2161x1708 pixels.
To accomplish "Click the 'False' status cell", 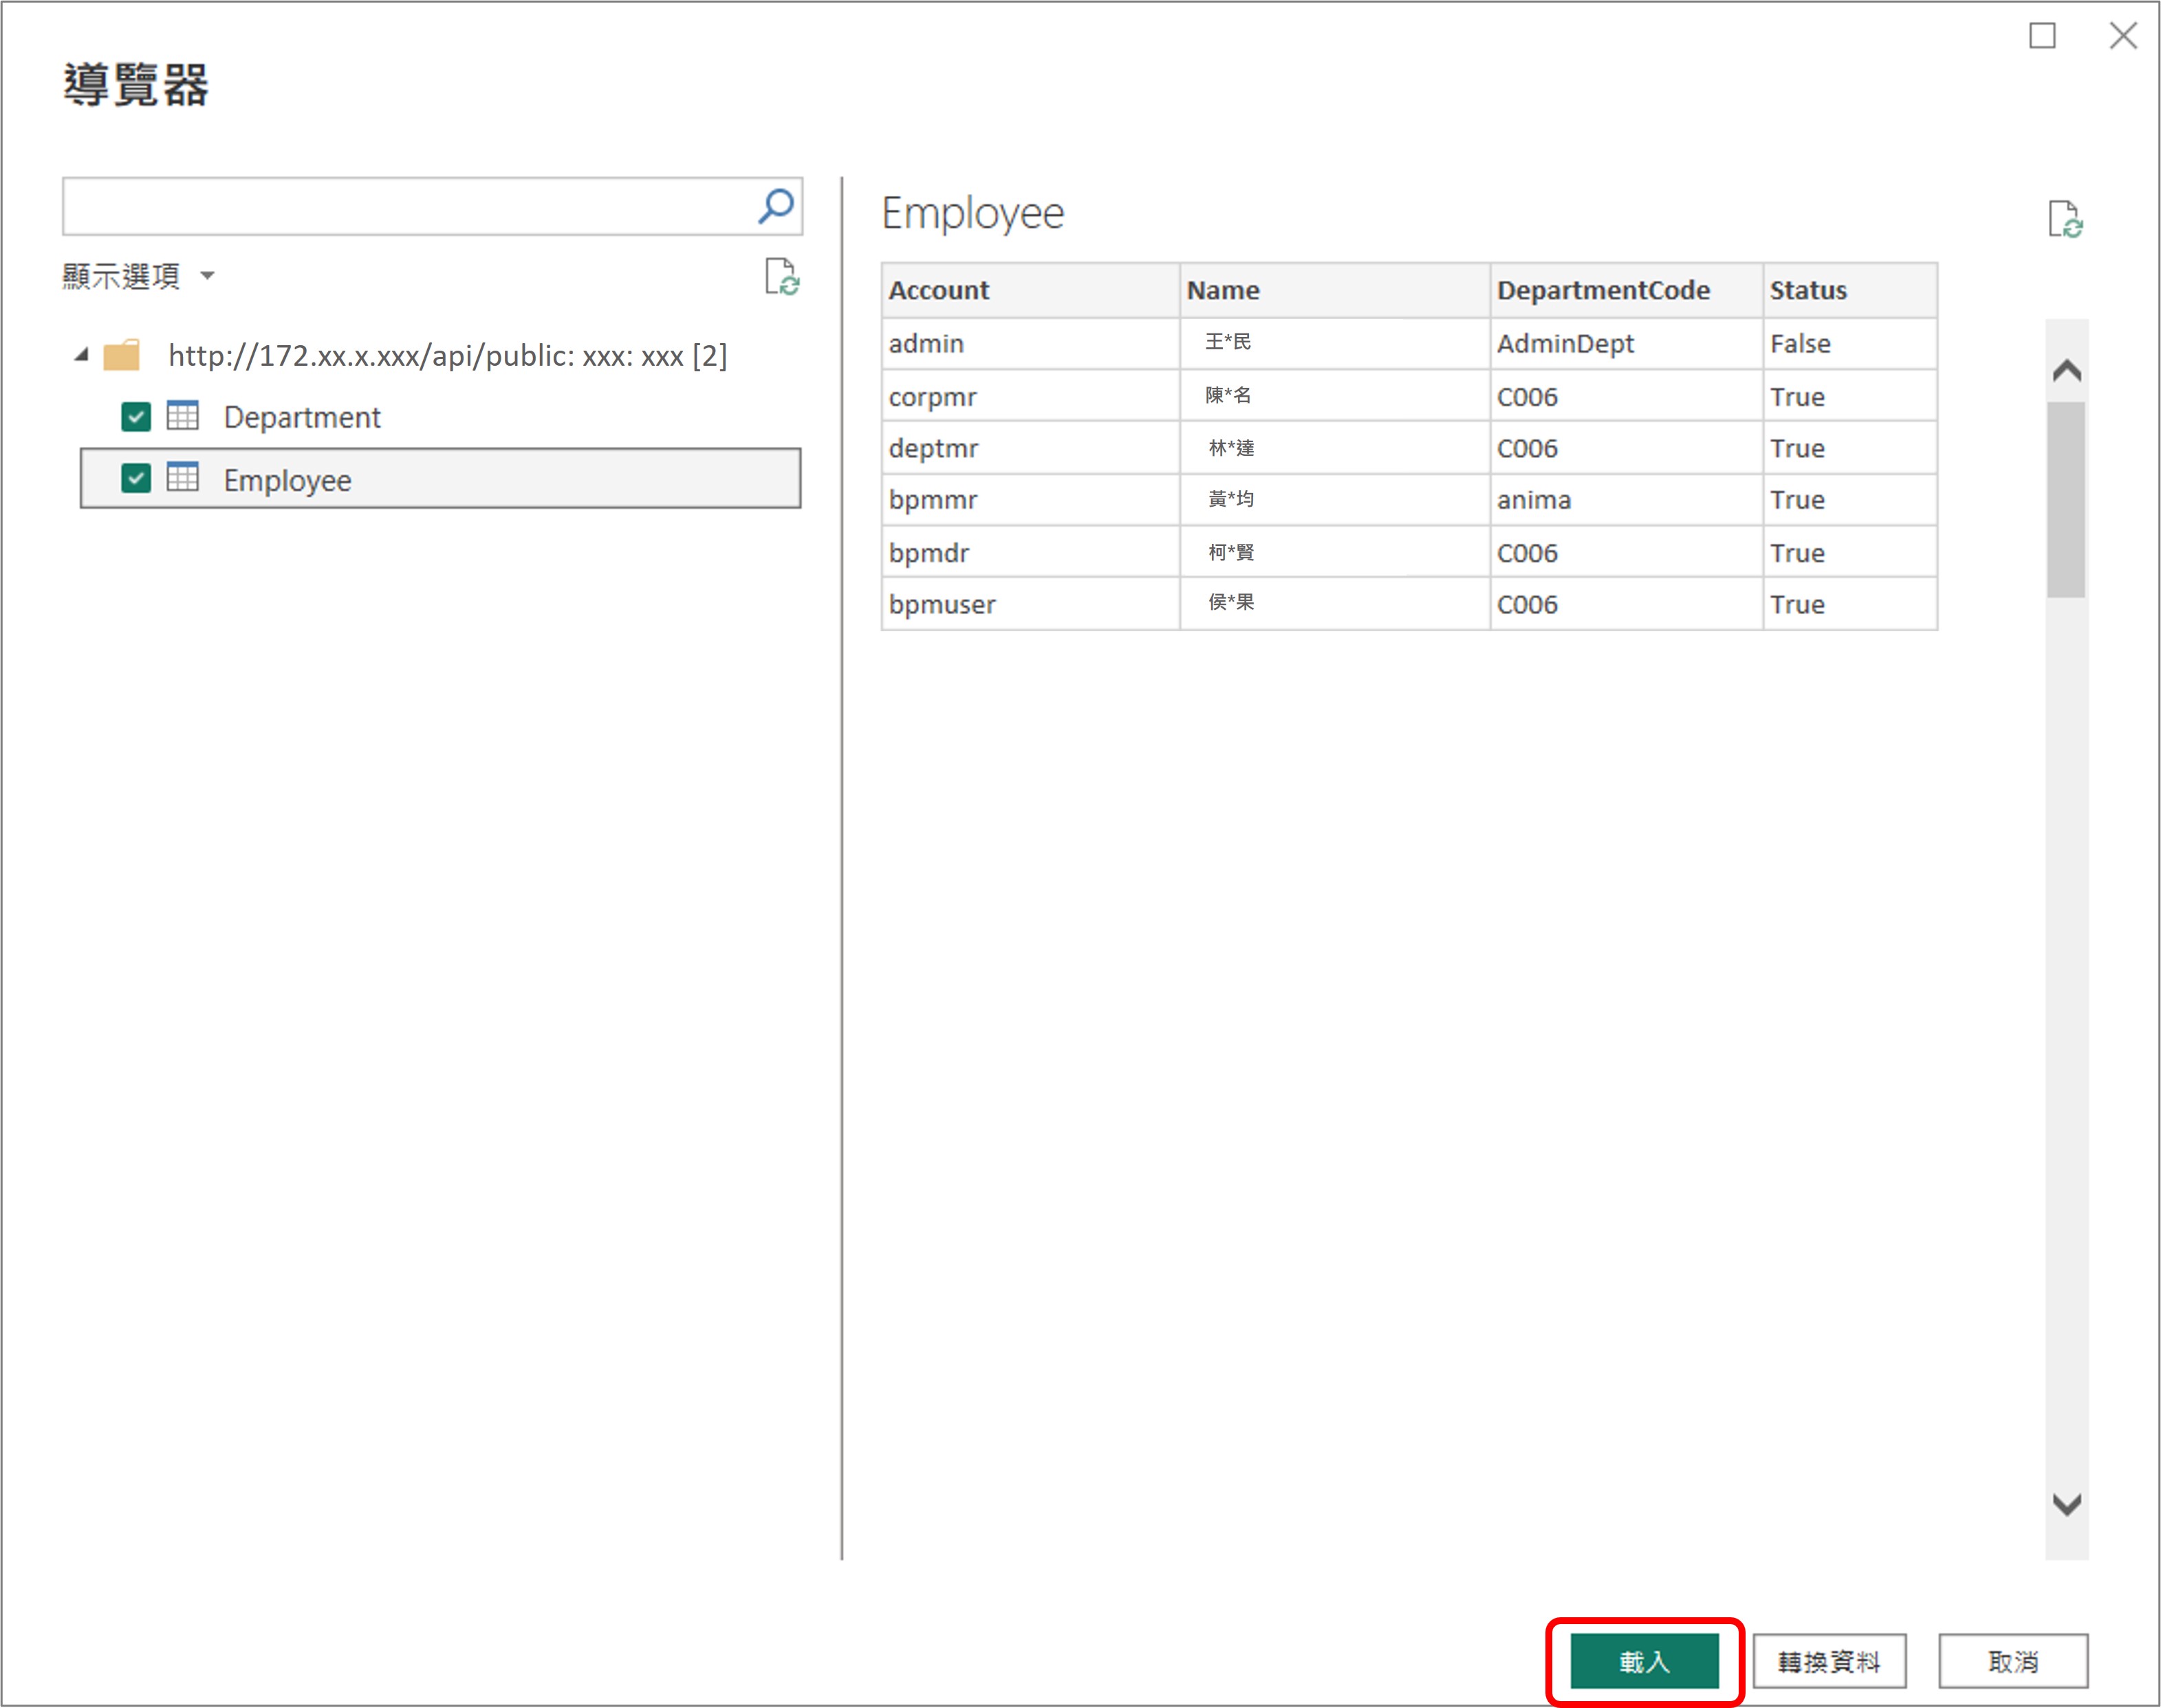I will tap(1850, 343).
